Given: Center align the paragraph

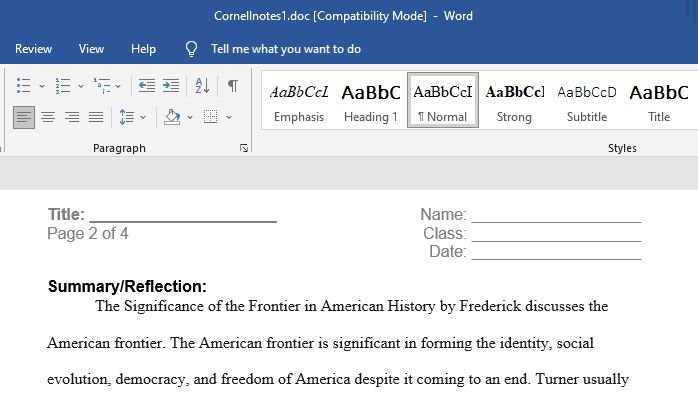Looking at the screenshot, I should coord(48,117).
